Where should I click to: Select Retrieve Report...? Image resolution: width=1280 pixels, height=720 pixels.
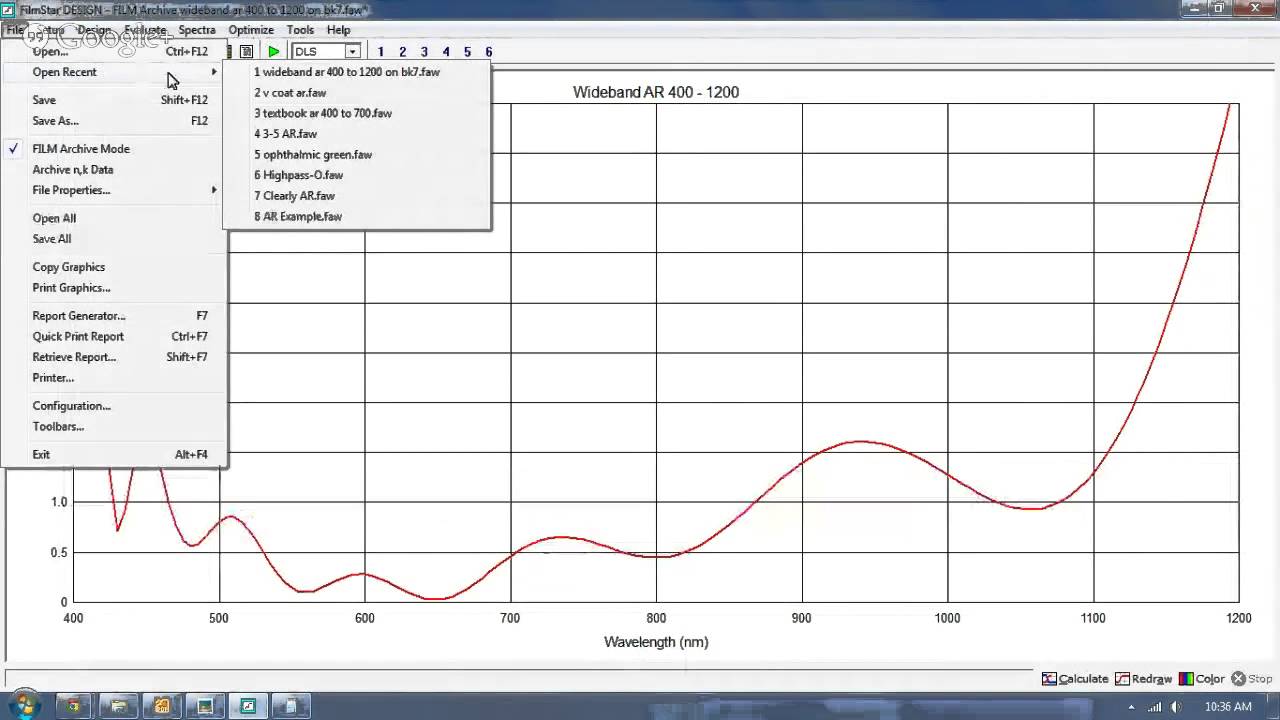116,357
